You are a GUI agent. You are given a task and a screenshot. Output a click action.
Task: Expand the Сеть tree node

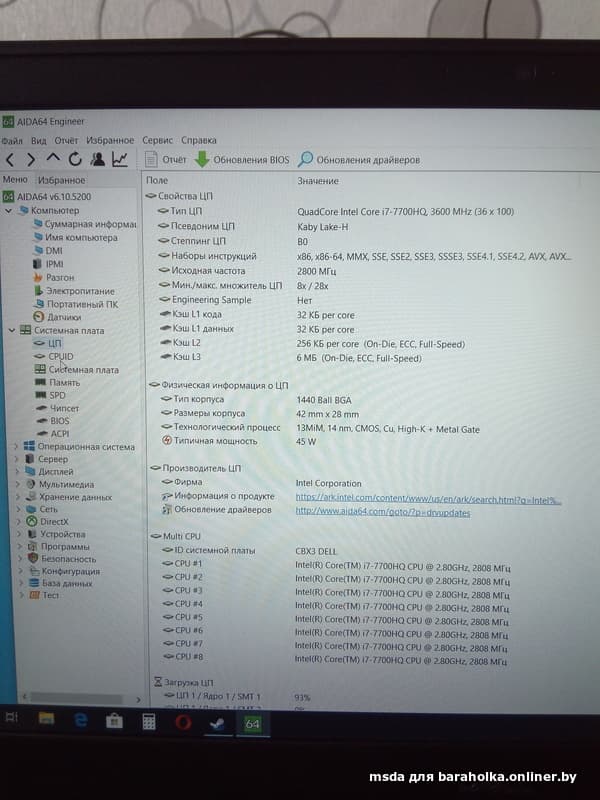pos(19,509)
